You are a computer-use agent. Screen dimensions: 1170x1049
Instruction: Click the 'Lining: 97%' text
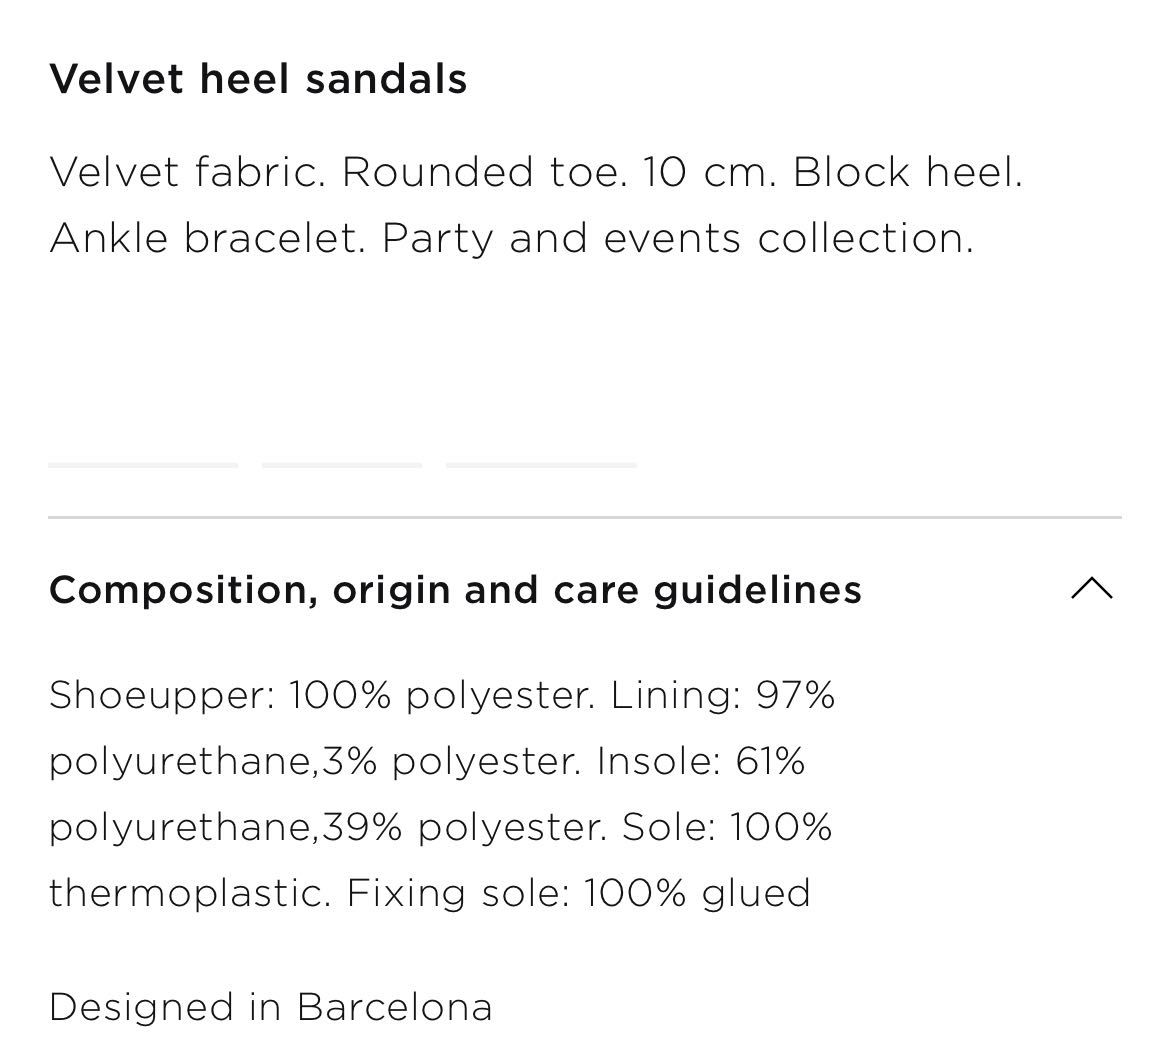[x=722, y=695]
